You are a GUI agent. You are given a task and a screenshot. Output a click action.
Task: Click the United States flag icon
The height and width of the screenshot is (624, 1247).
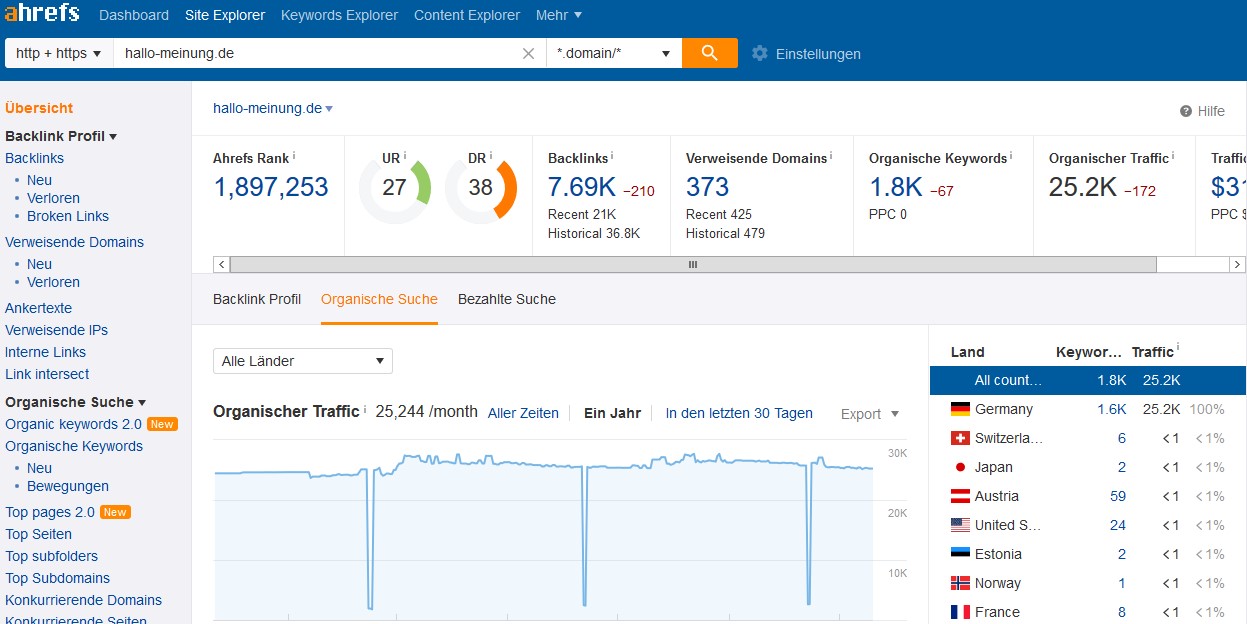[960, 525]
